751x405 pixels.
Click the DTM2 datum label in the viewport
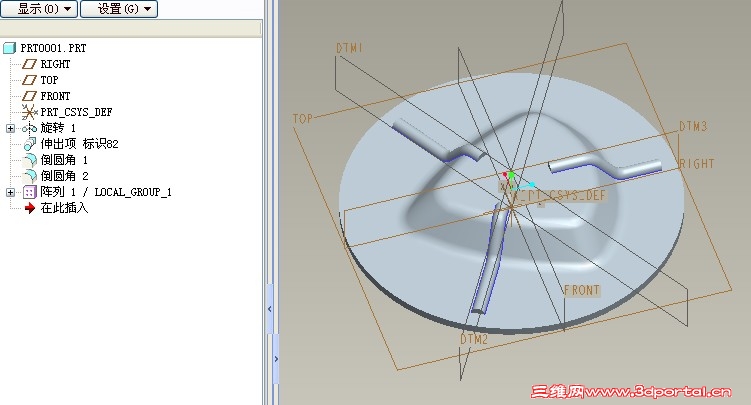coord(474,339)
